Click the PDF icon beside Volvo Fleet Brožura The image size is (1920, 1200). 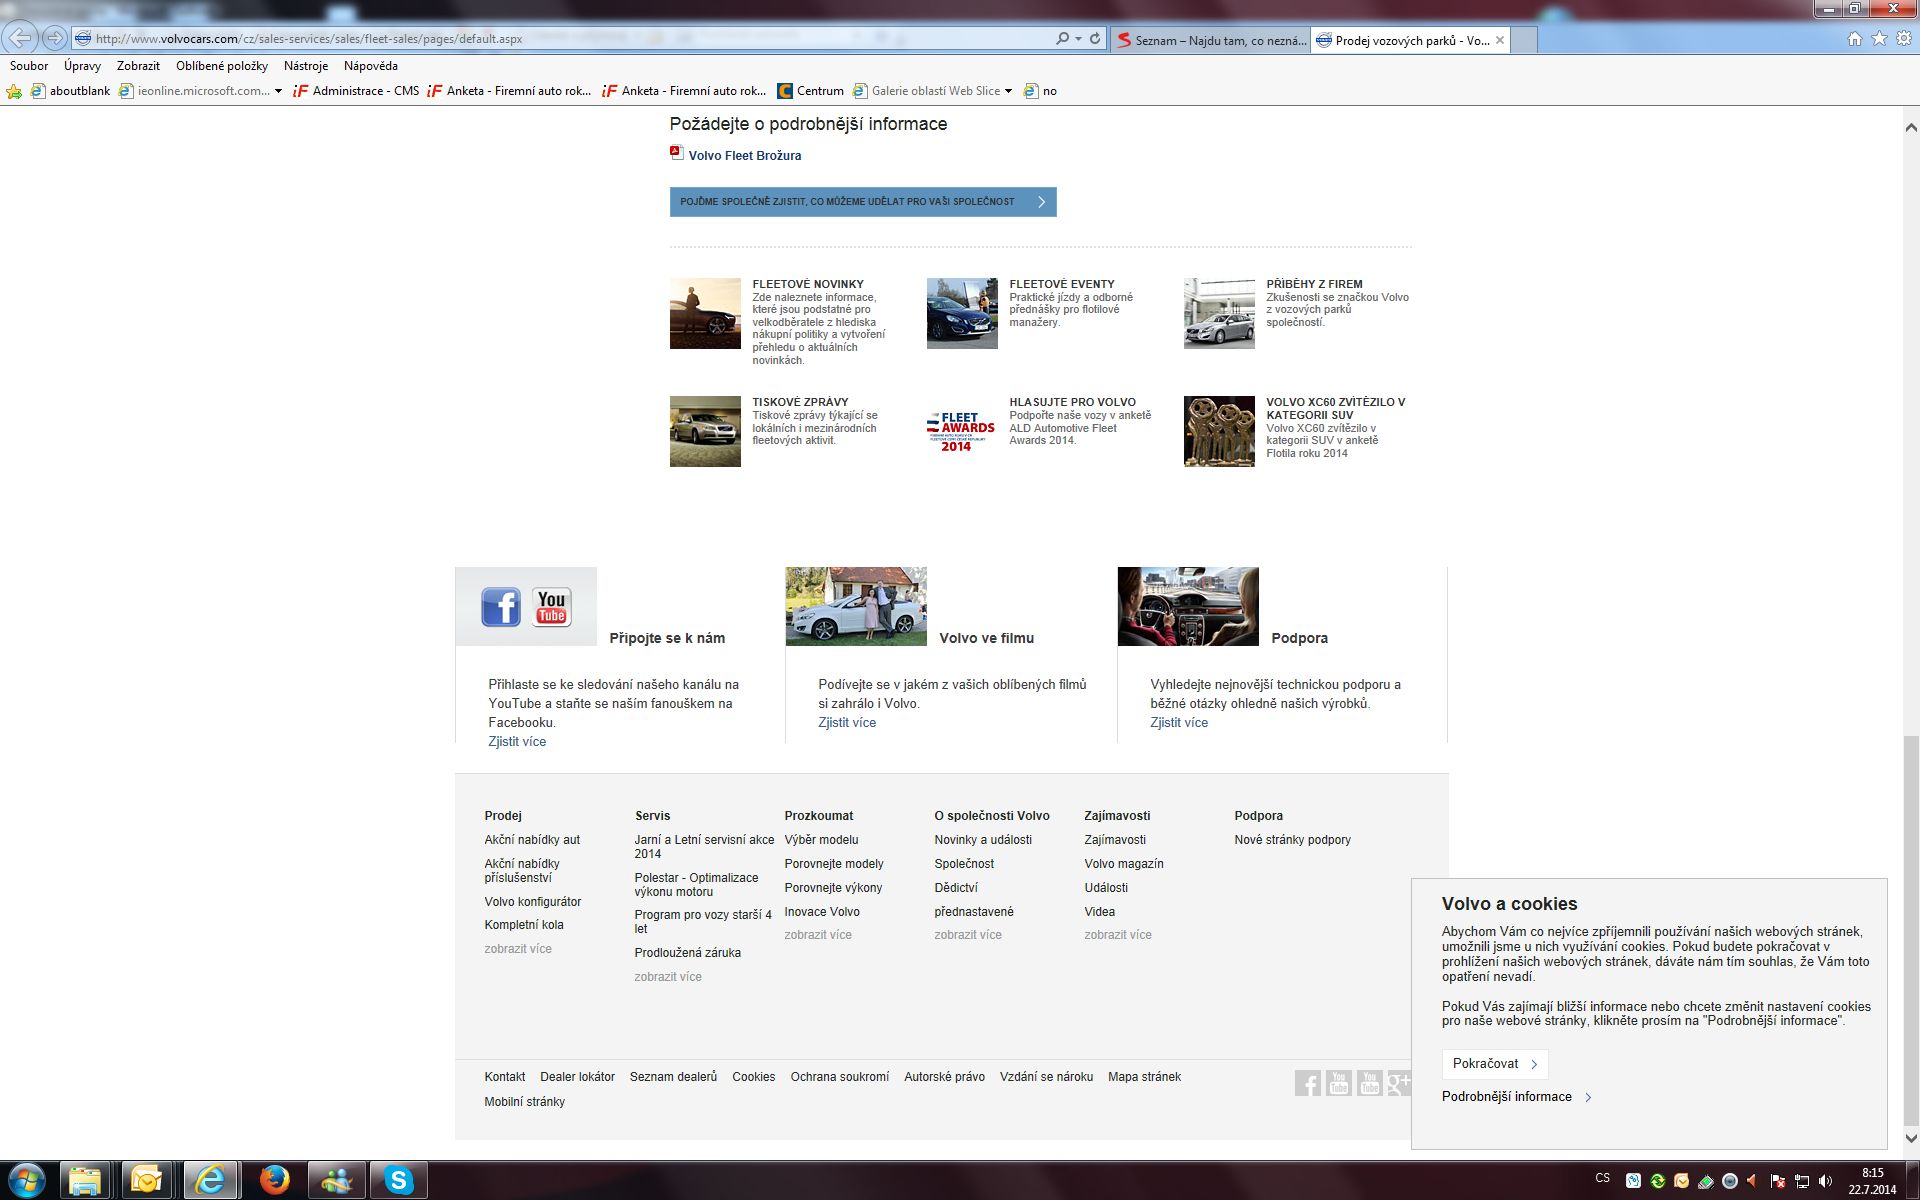677,153
